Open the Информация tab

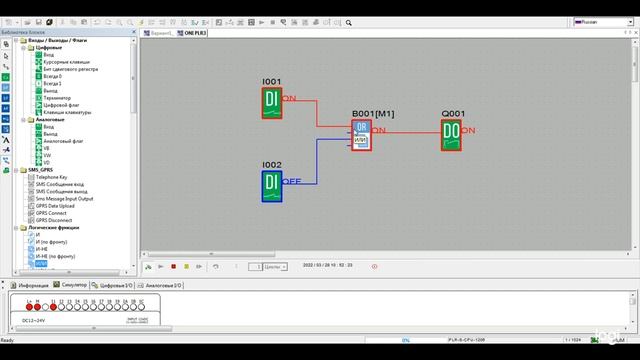30,285
